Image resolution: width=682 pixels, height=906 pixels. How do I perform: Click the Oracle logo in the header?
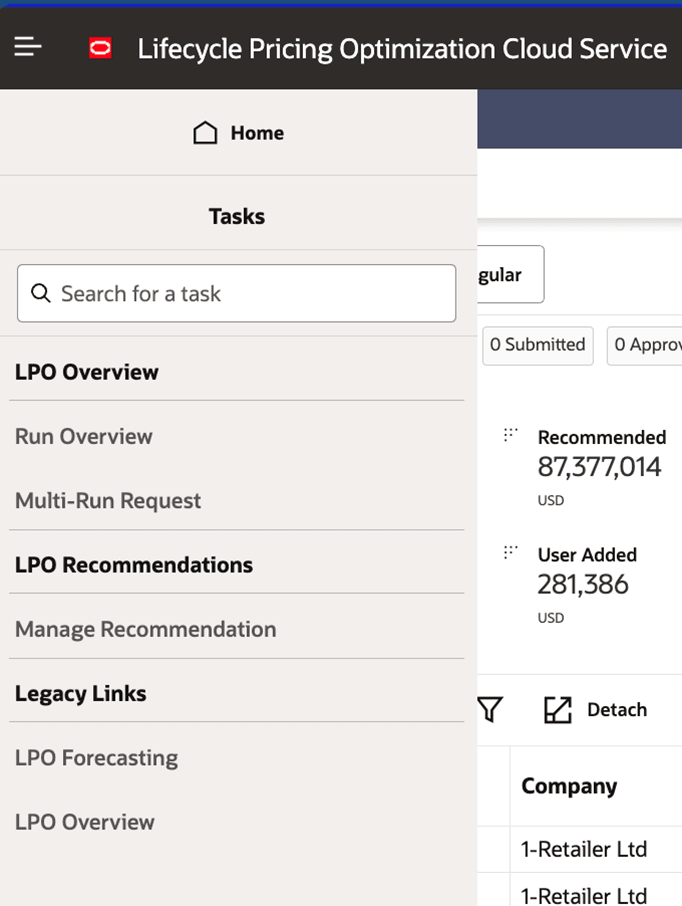[x=100, y=47]
